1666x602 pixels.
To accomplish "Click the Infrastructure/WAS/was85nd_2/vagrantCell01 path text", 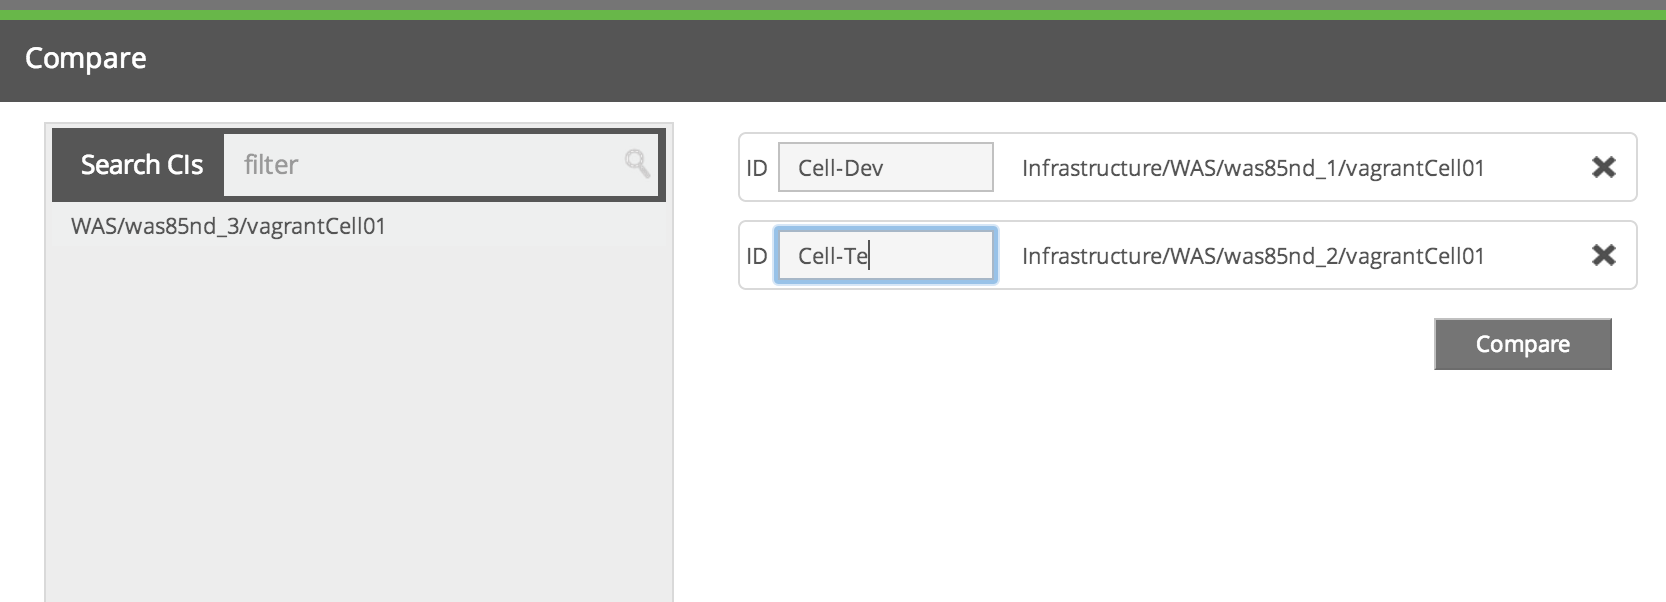I will [x=1252, y=256].
